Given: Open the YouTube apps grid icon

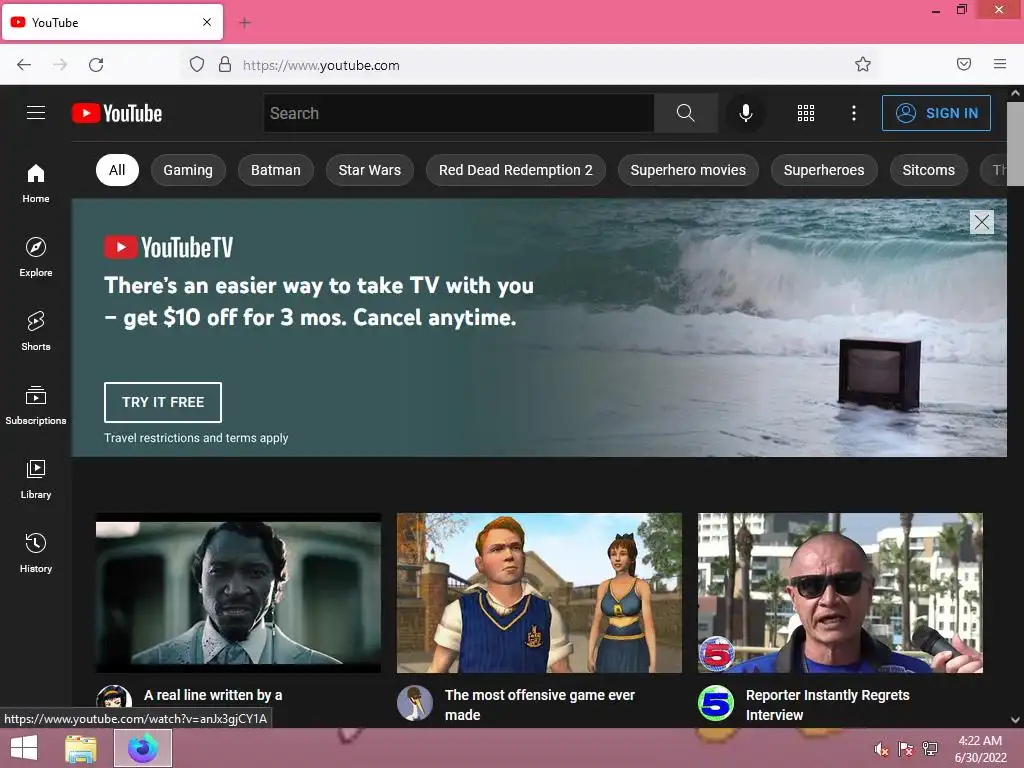Looking at the screenshot, I should tap(806, 113).
